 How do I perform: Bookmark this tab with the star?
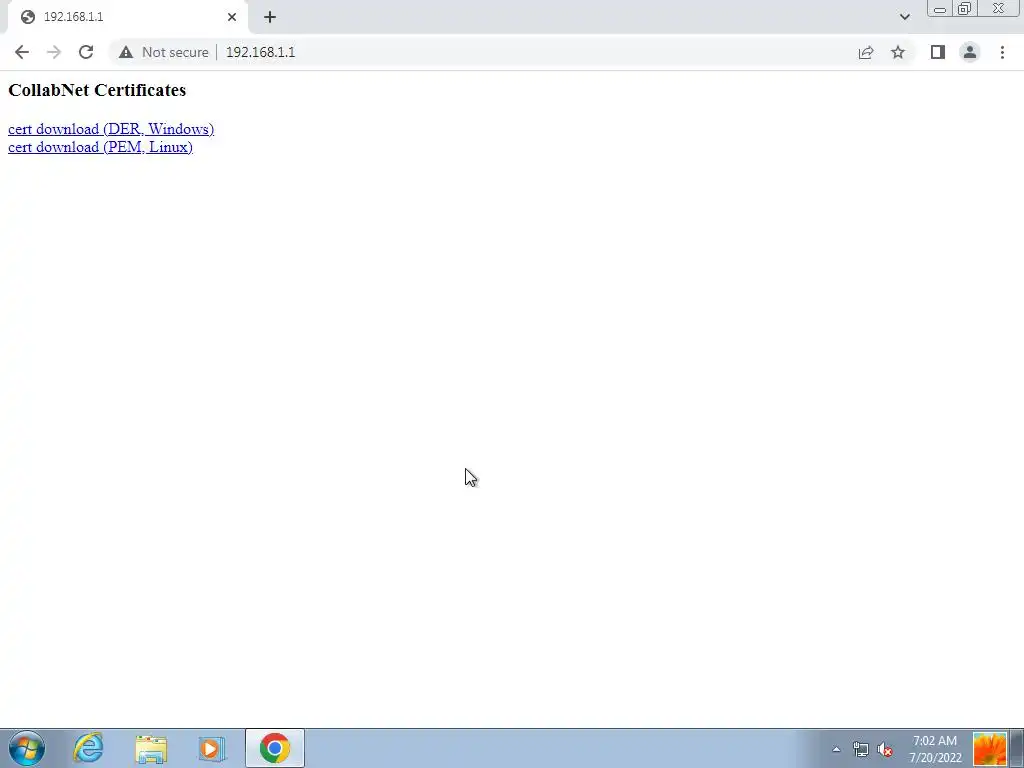coord(898,52)
